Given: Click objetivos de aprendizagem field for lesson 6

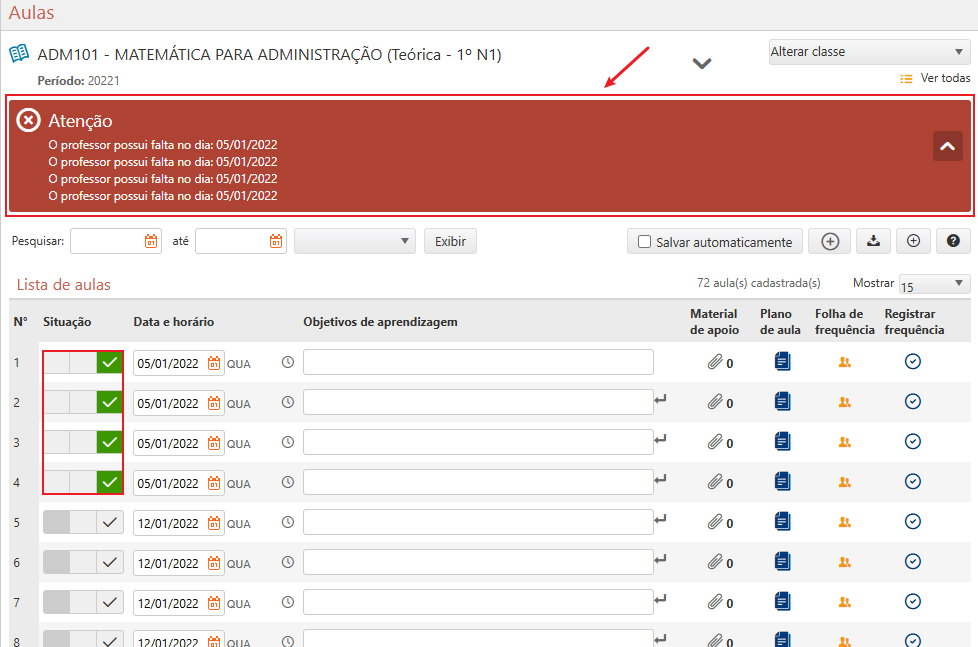Looking at the screenshot, I should pyautogui.click(x=478, y=562).
